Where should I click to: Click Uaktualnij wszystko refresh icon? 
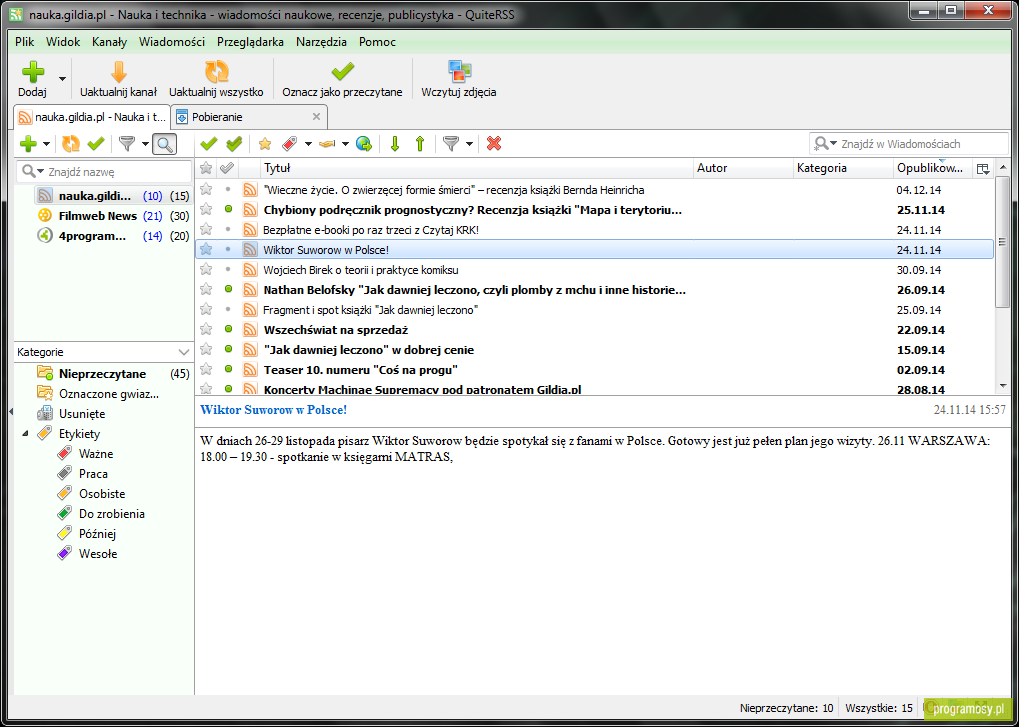click(x=216, y=72)
